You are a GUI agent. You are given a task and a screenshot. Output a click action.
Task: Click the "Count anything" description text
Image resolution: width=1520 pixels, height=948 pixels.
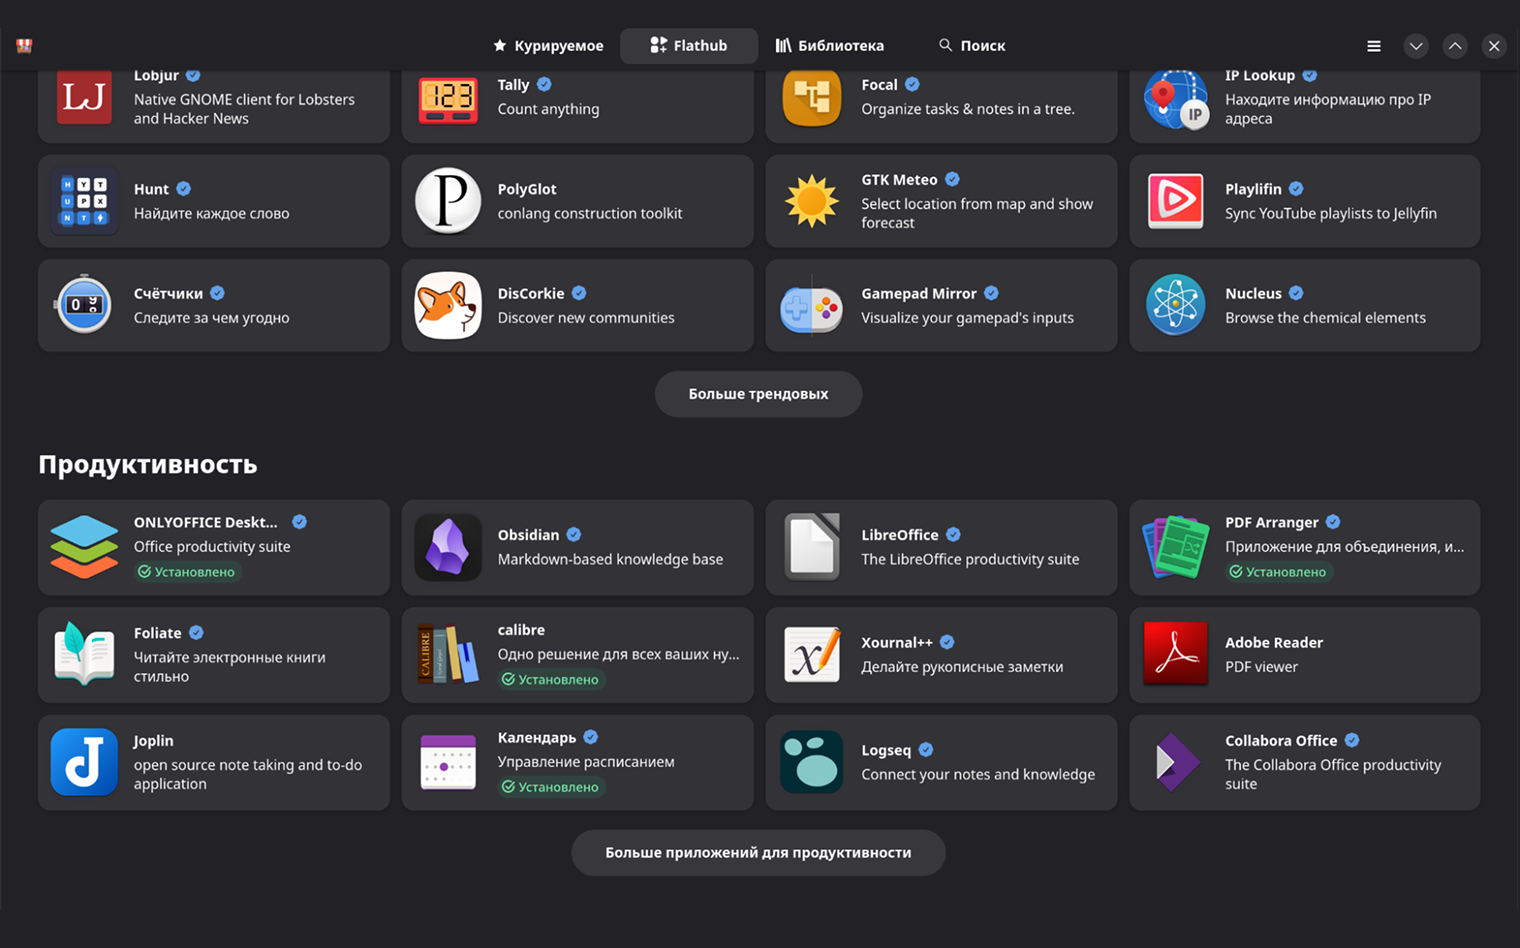pos(549,109)
